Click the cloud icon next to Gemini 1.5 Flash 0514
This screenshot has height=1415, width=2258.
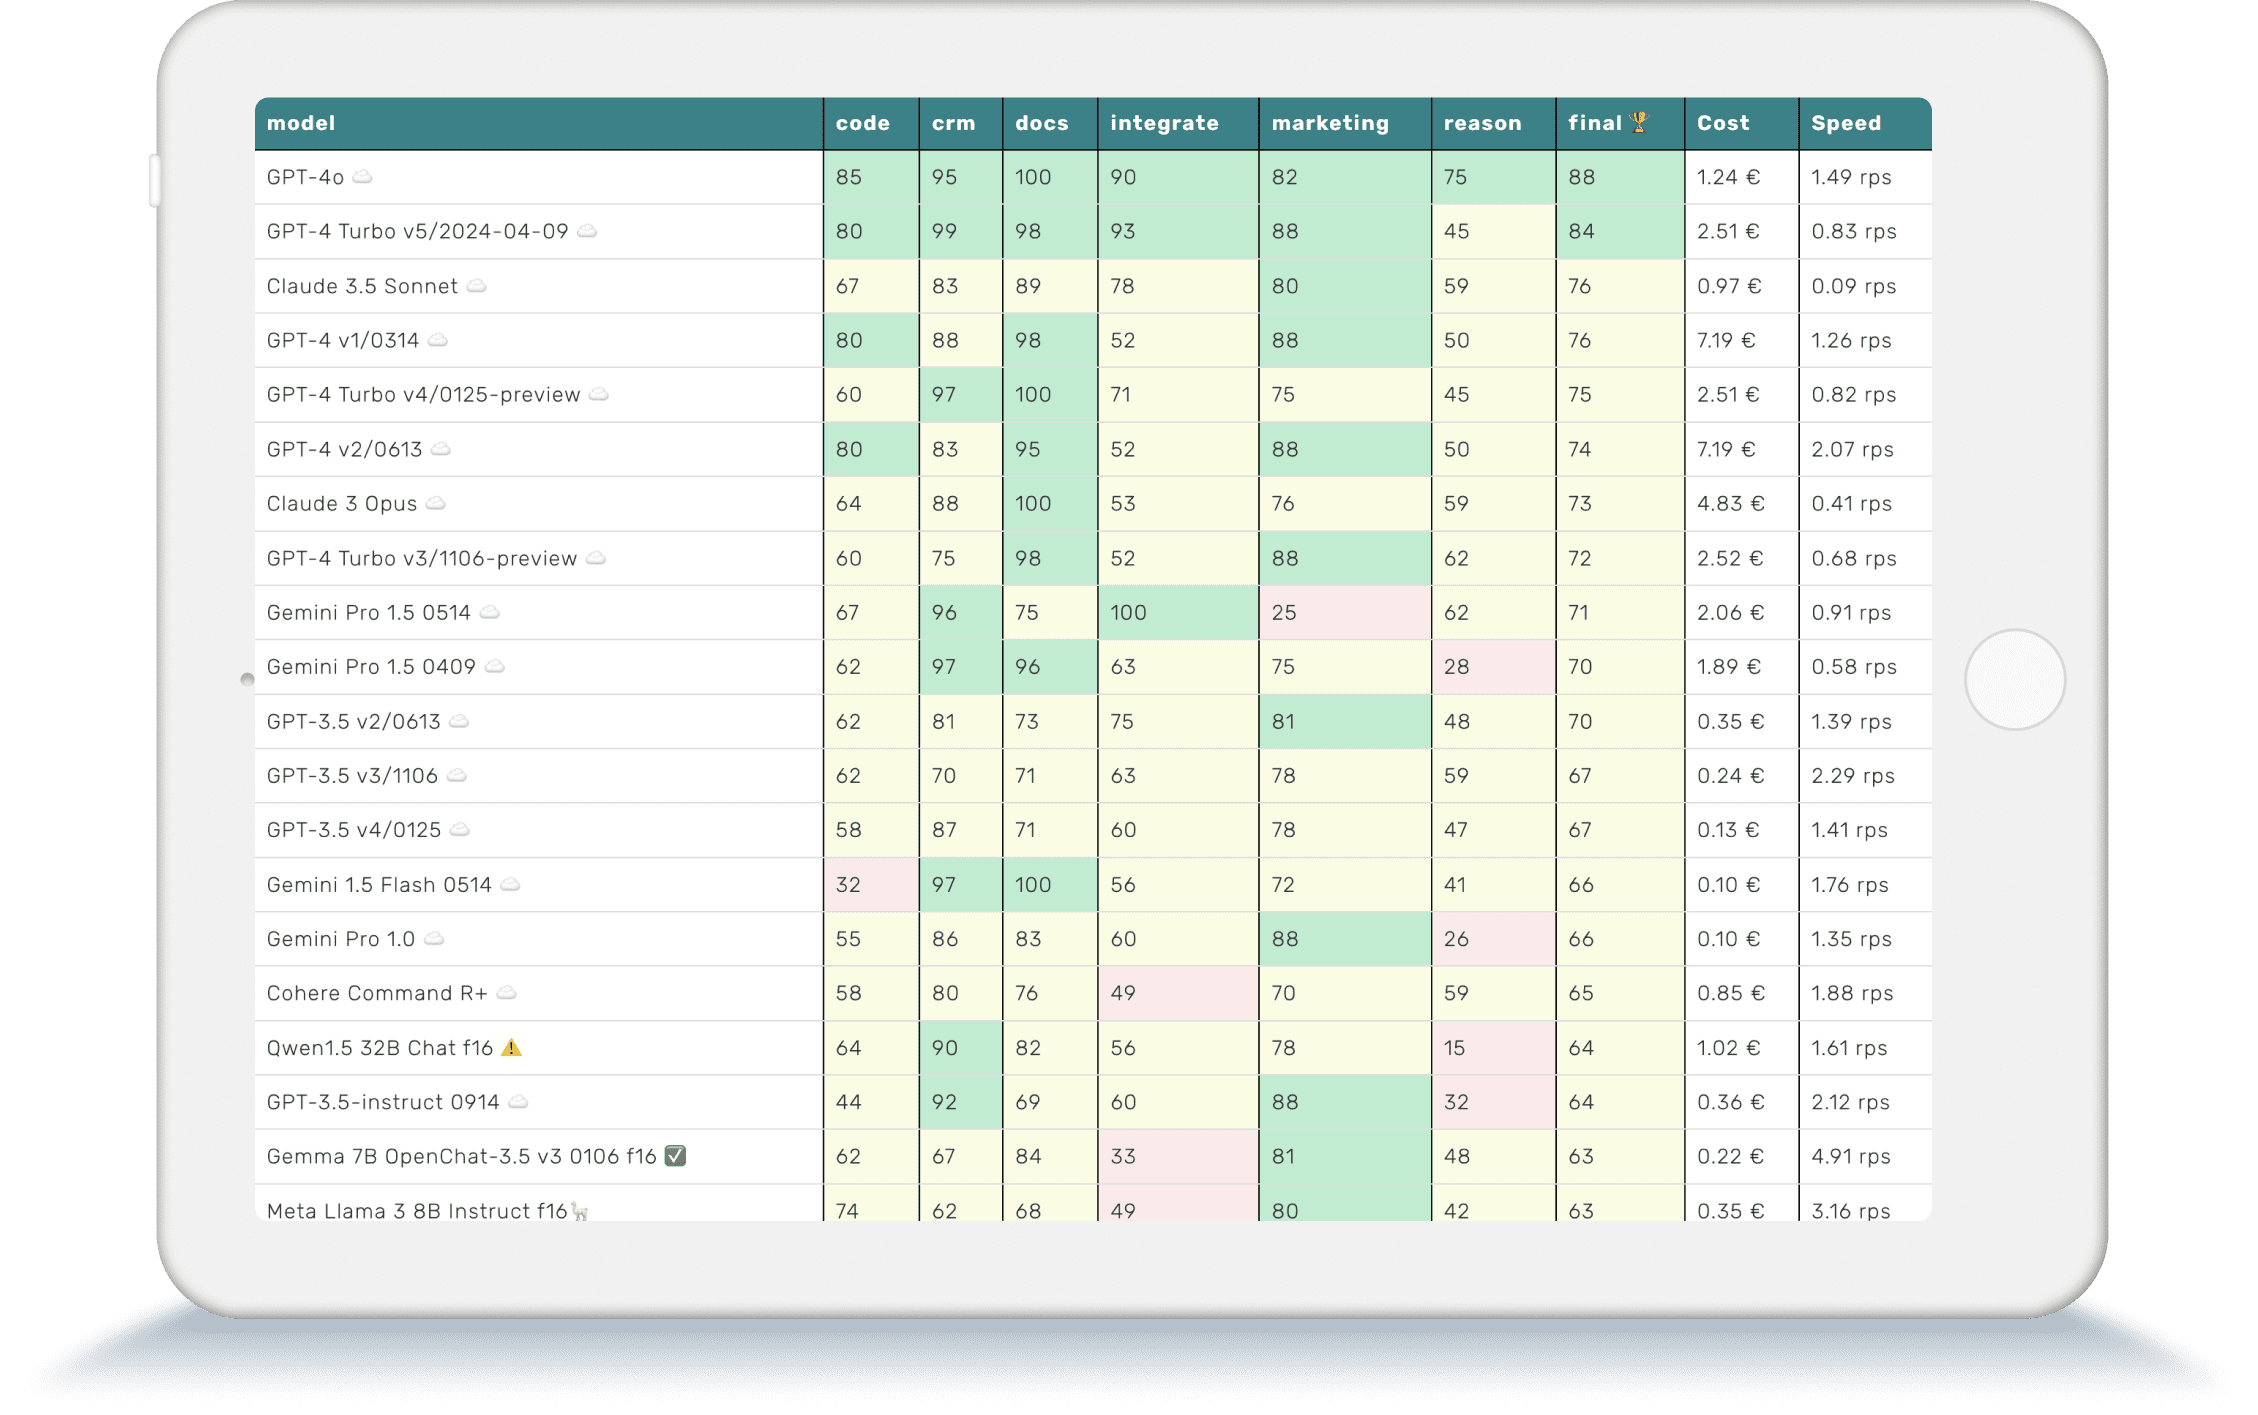click(x=510, y=884)
